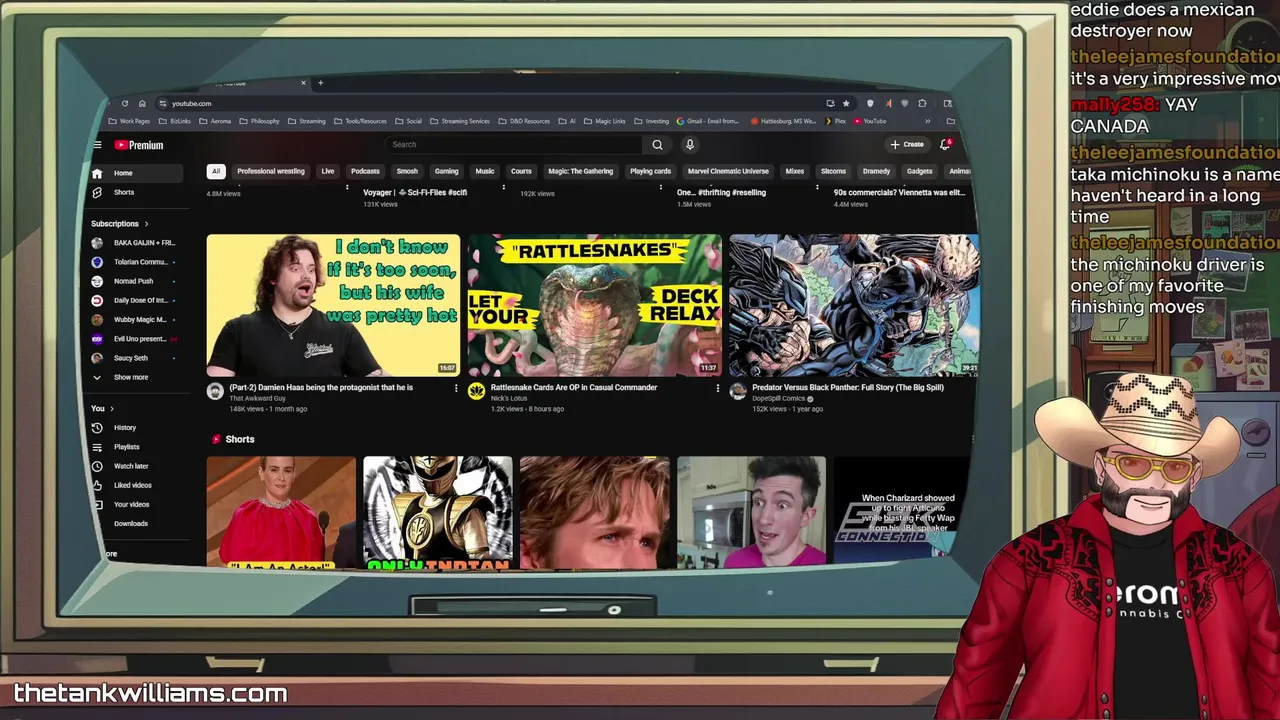
Task: Select the Marvel Cinematic Universe chip
Action: click(x=728, y=171)
